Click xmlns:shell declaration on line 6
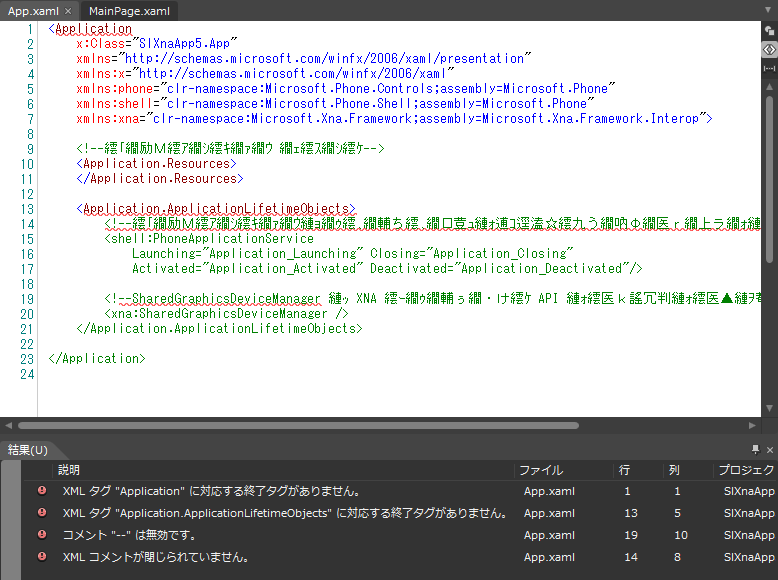This screenshot has width=778, height=580. tap(335, 104)
